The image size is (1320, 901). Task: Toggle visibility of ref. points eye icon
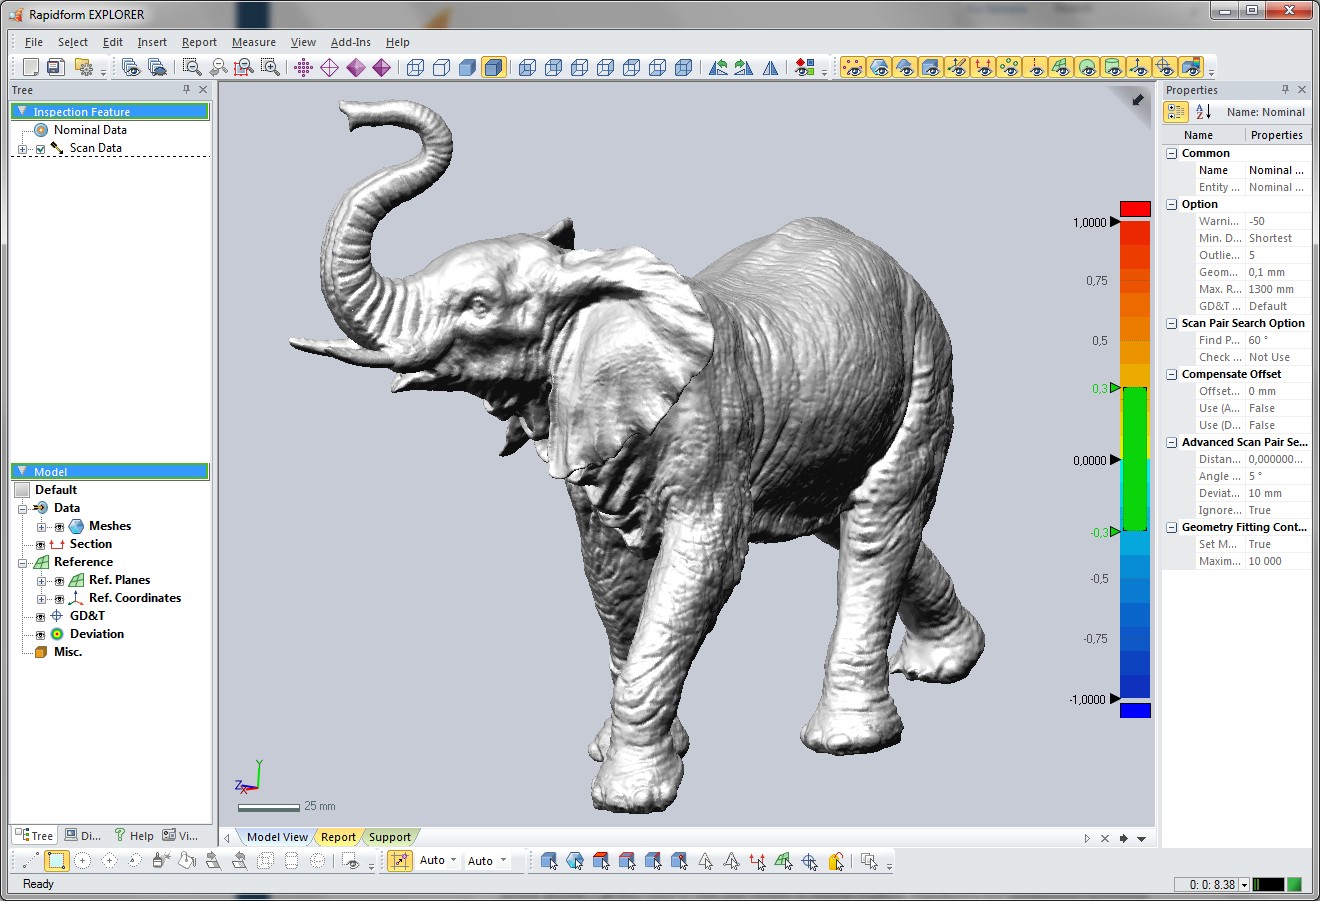tap(1009, 67)
